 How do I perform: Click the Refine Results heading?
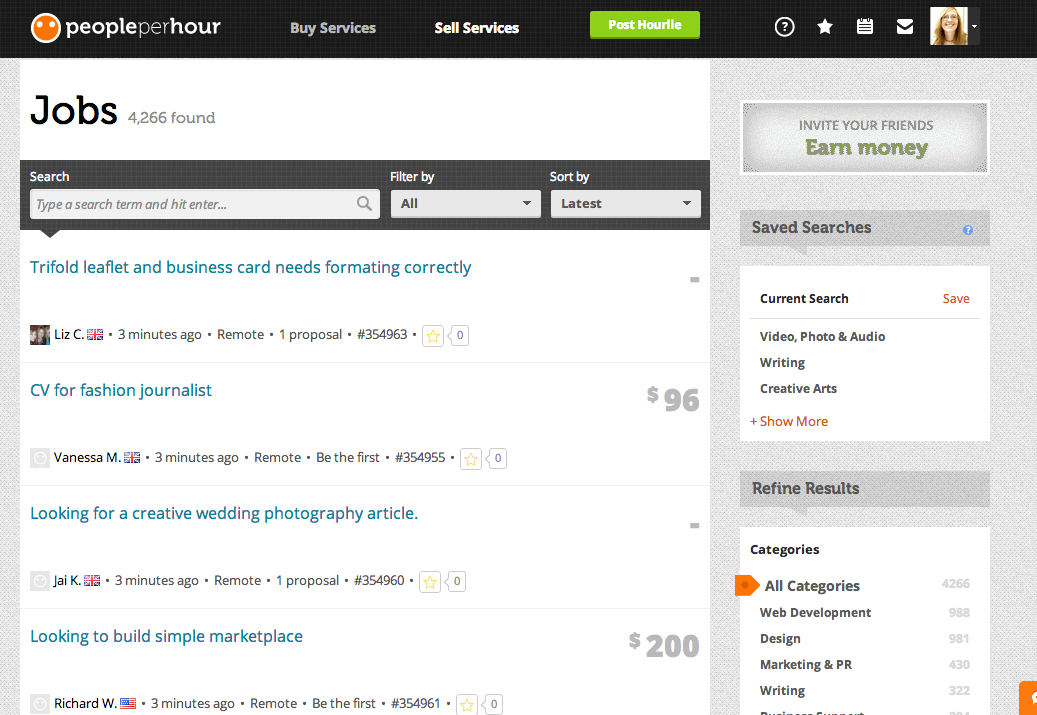click(x=806, y=489)
